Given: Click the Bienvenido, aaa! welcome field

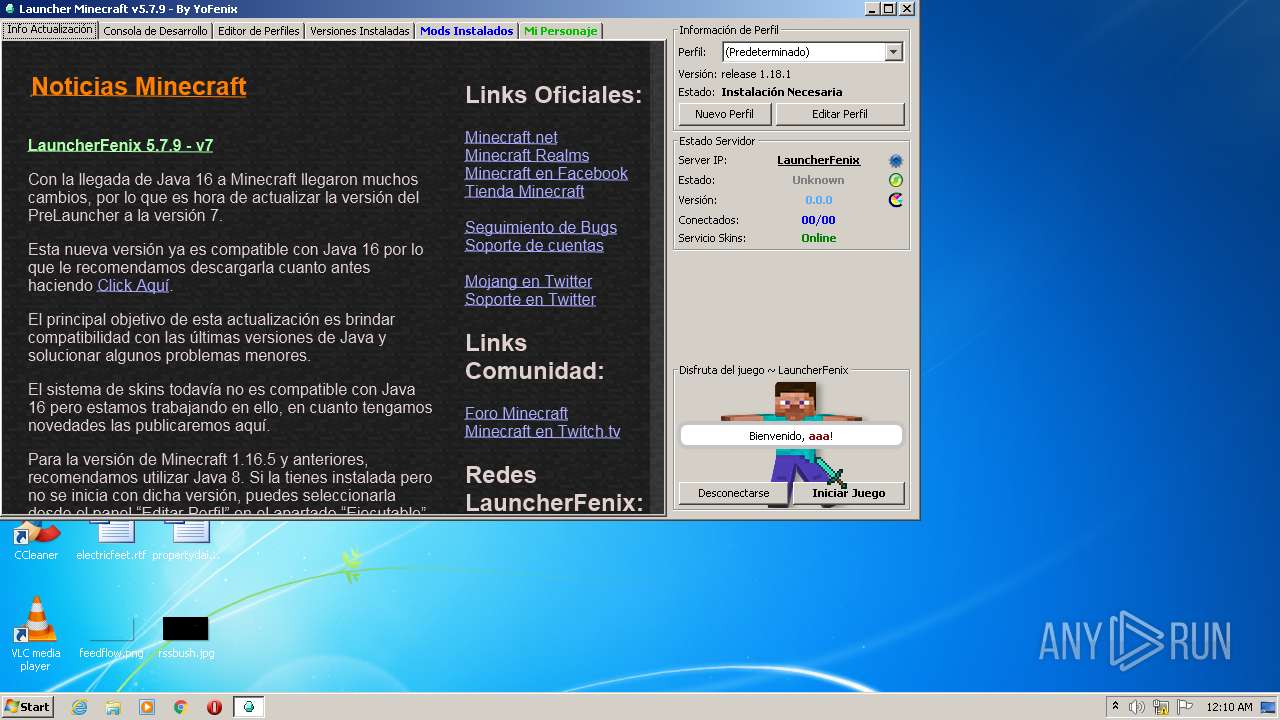Looking at the screenshot, I should (x=791, y=435).
